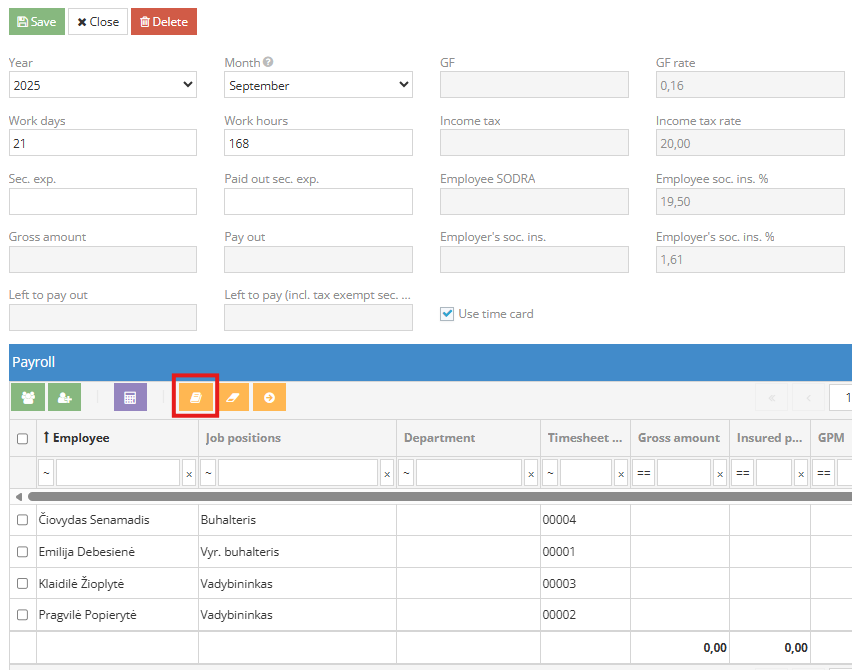Click the add all employees group icon

click(27, 397)
